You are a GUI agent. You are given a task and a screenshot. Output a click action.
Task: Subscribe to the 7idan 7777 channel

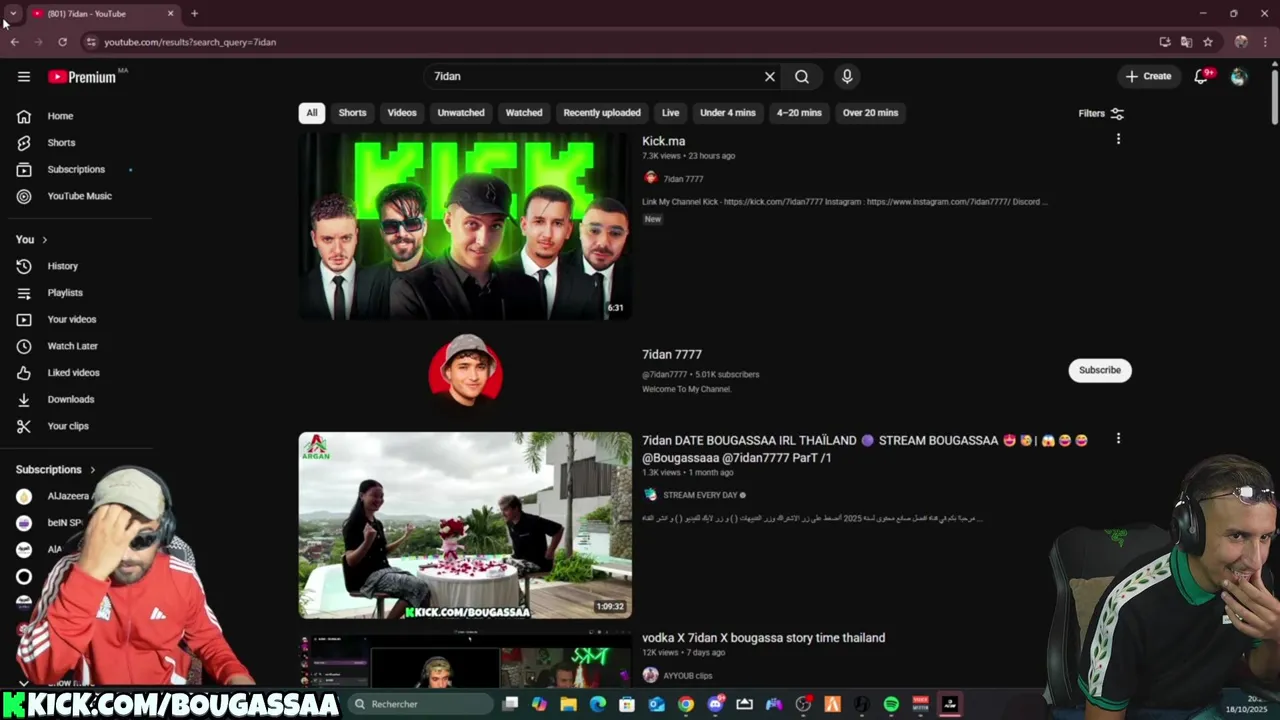(1100, 370)
